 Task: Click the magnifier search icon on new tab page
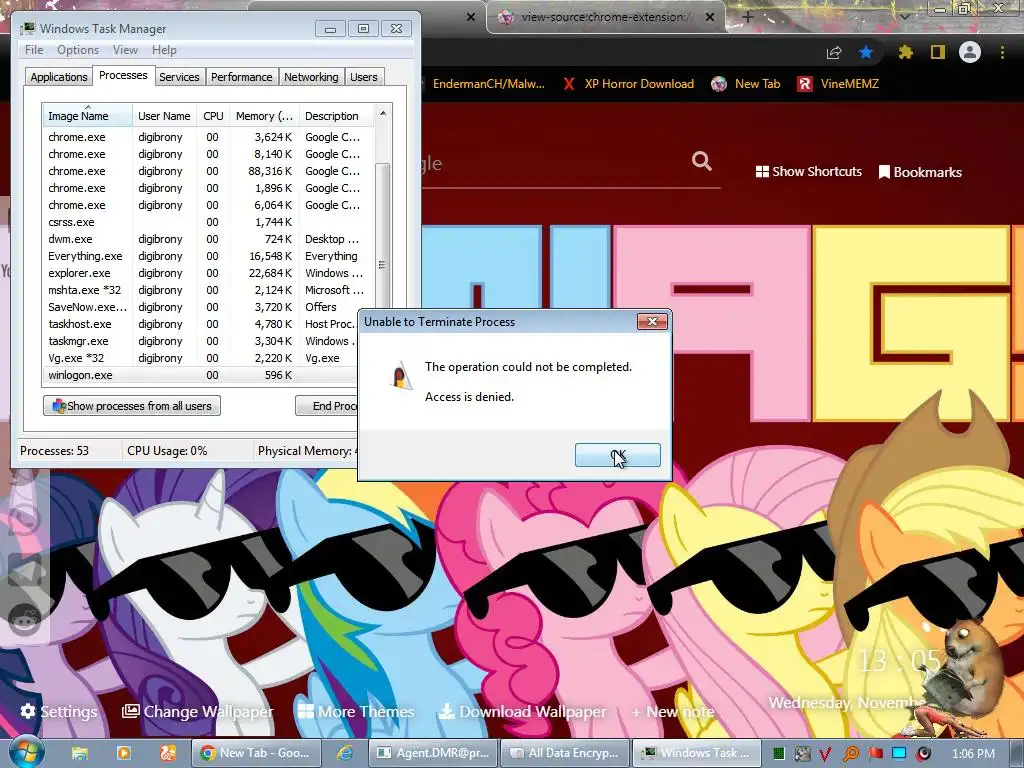701,160
